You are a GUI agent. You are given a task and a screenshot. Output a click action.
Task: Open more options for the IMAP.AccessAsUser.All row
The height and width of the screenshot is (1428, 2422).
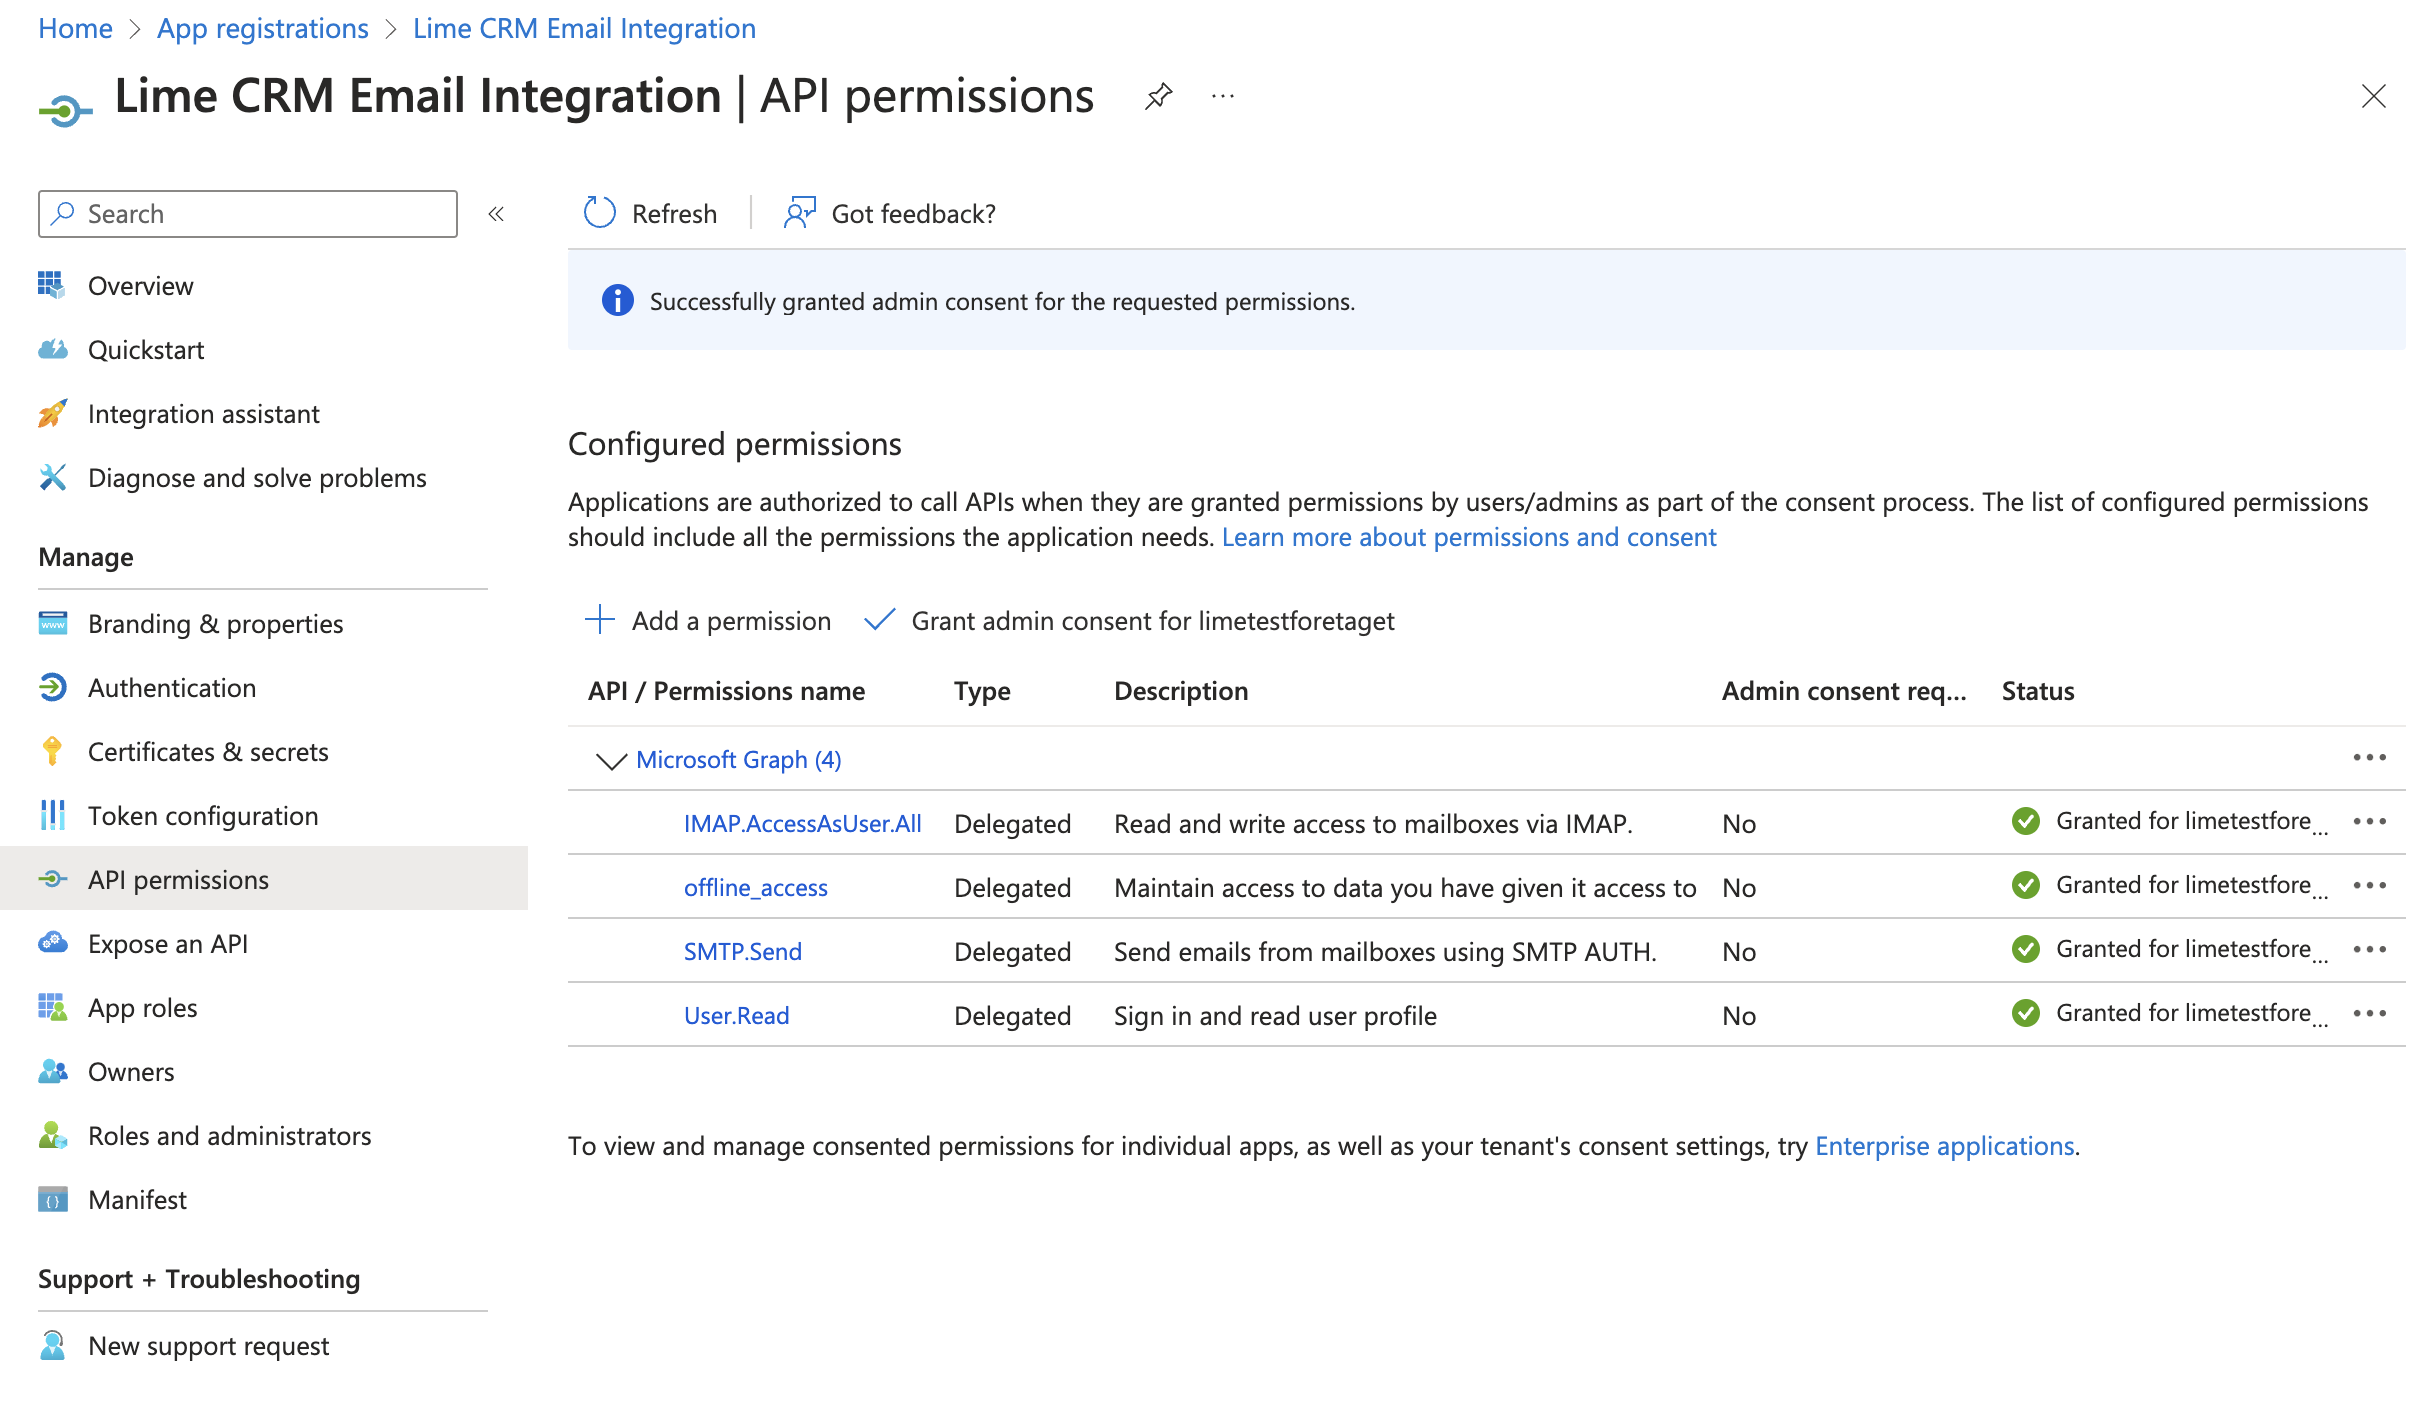[x=2369, y=822]
